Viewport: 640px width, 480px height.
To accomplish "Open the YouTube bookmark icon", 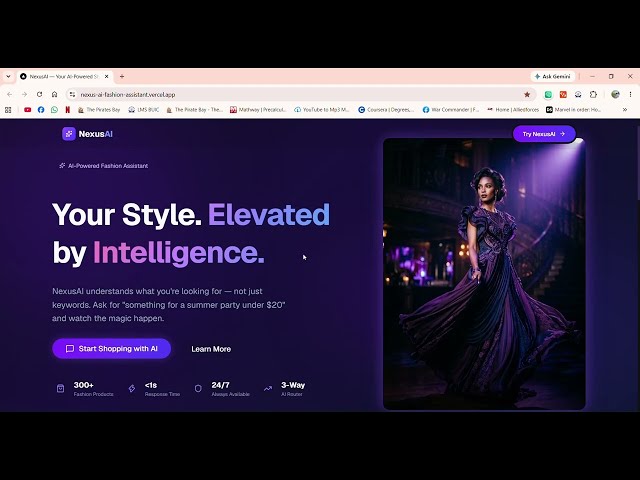I will click(x=27, y=109).
